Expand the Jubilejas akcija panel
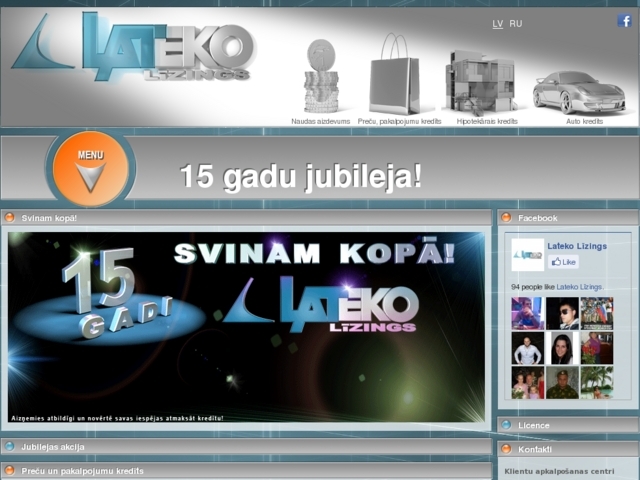Image resolution: width=640 pixels, height=480 pixels. (247, 447)
